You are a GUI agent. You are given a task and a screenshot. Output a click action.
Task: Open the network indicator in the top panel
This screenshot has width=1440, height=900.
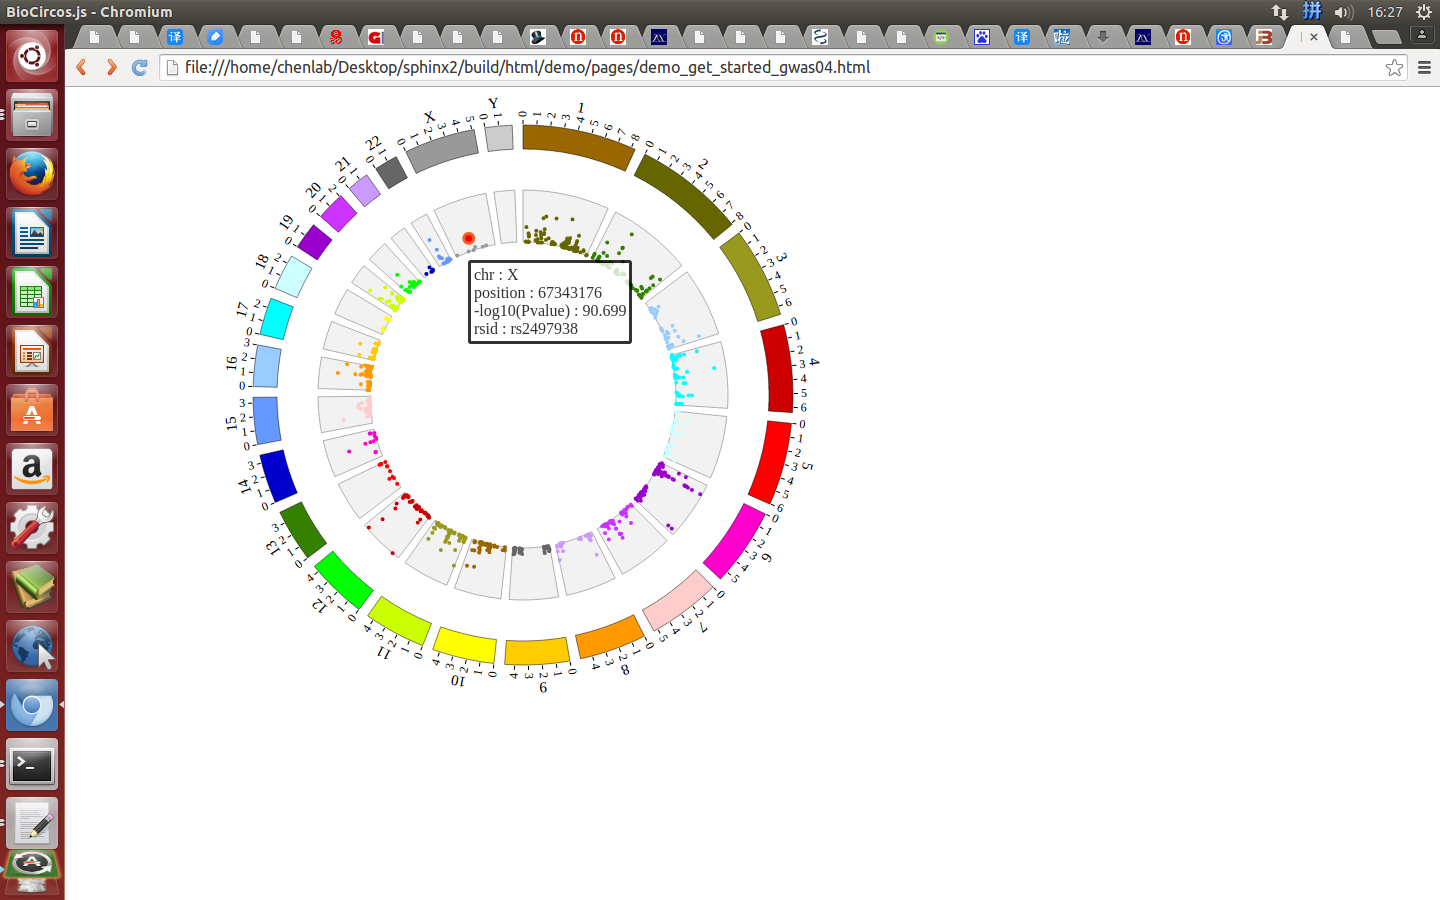point(1280,12)
